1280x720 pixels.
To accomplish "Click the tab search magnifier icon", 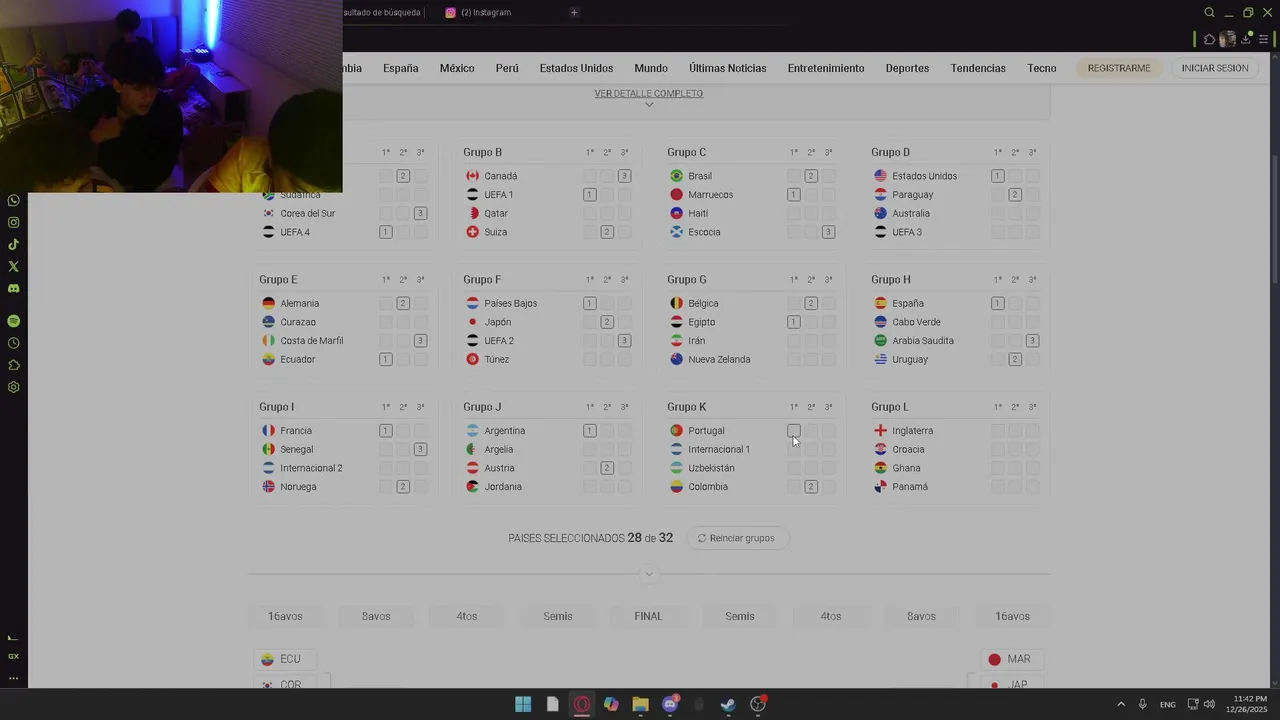I will (1209, 12).
